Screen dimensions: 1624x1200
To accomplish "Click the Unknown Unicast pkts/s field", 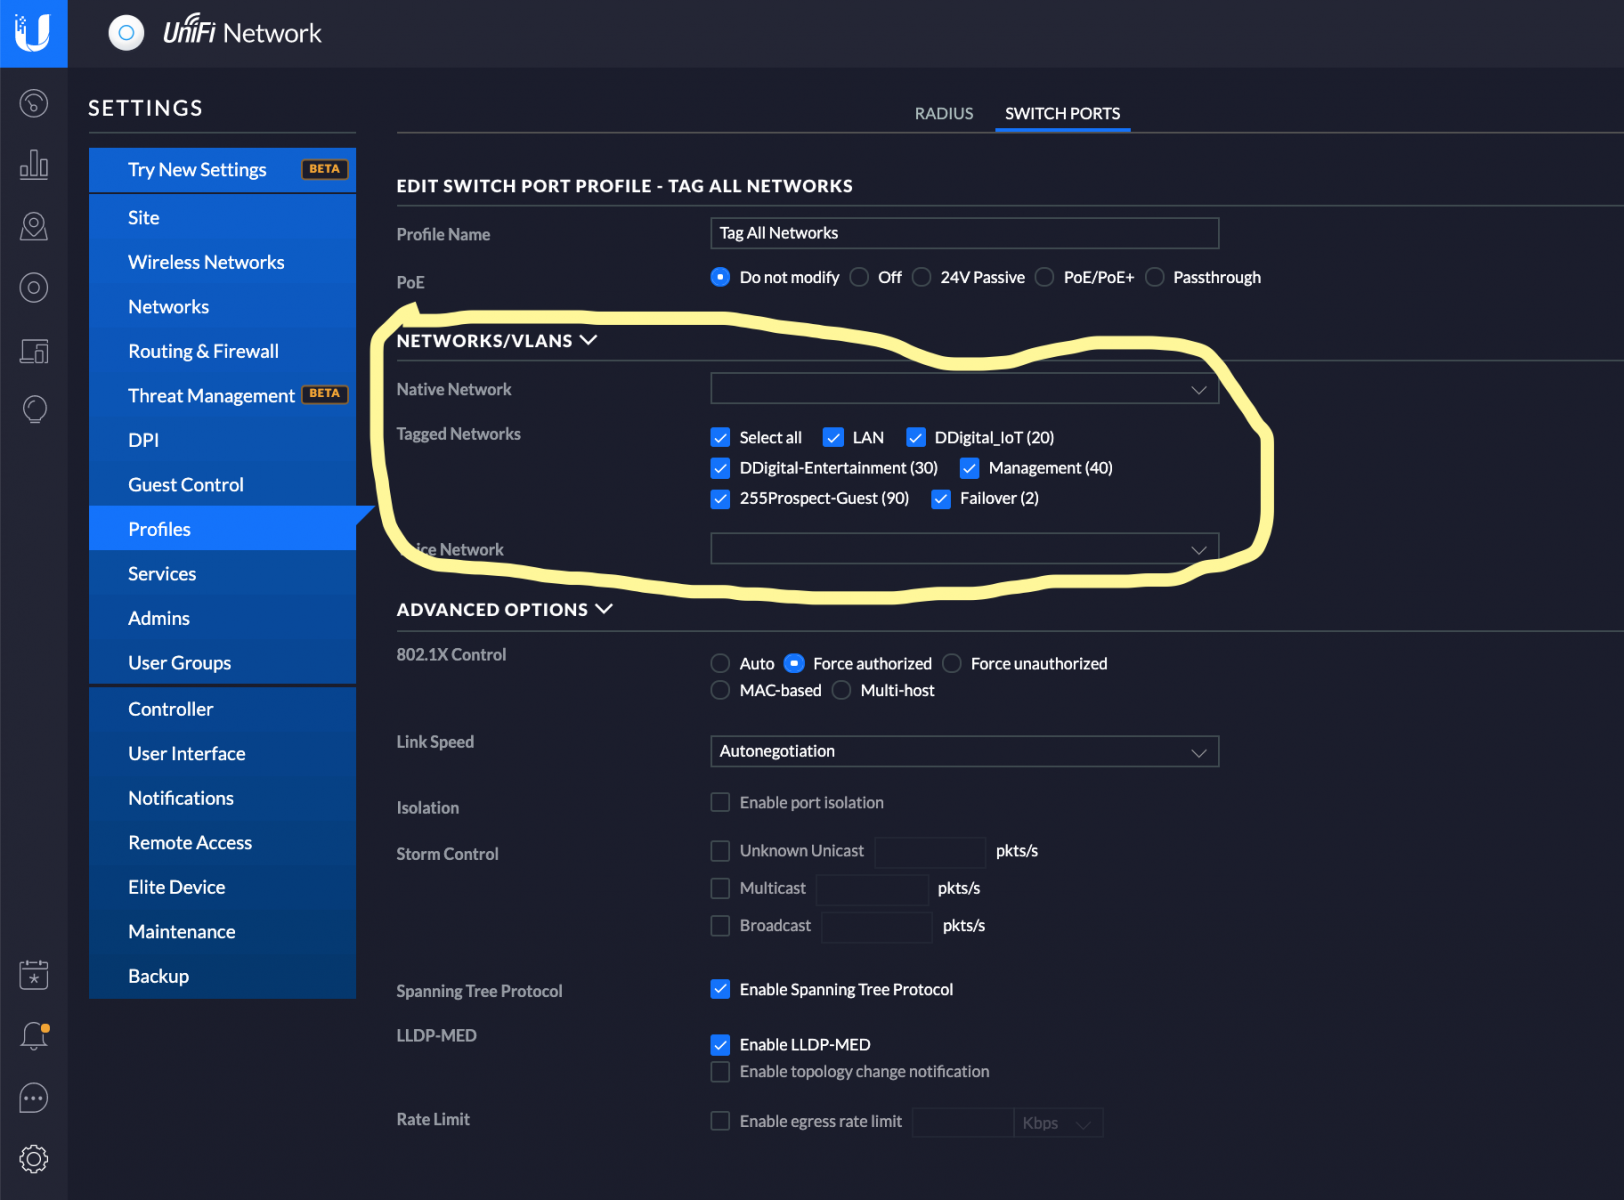I will point(930,852).
